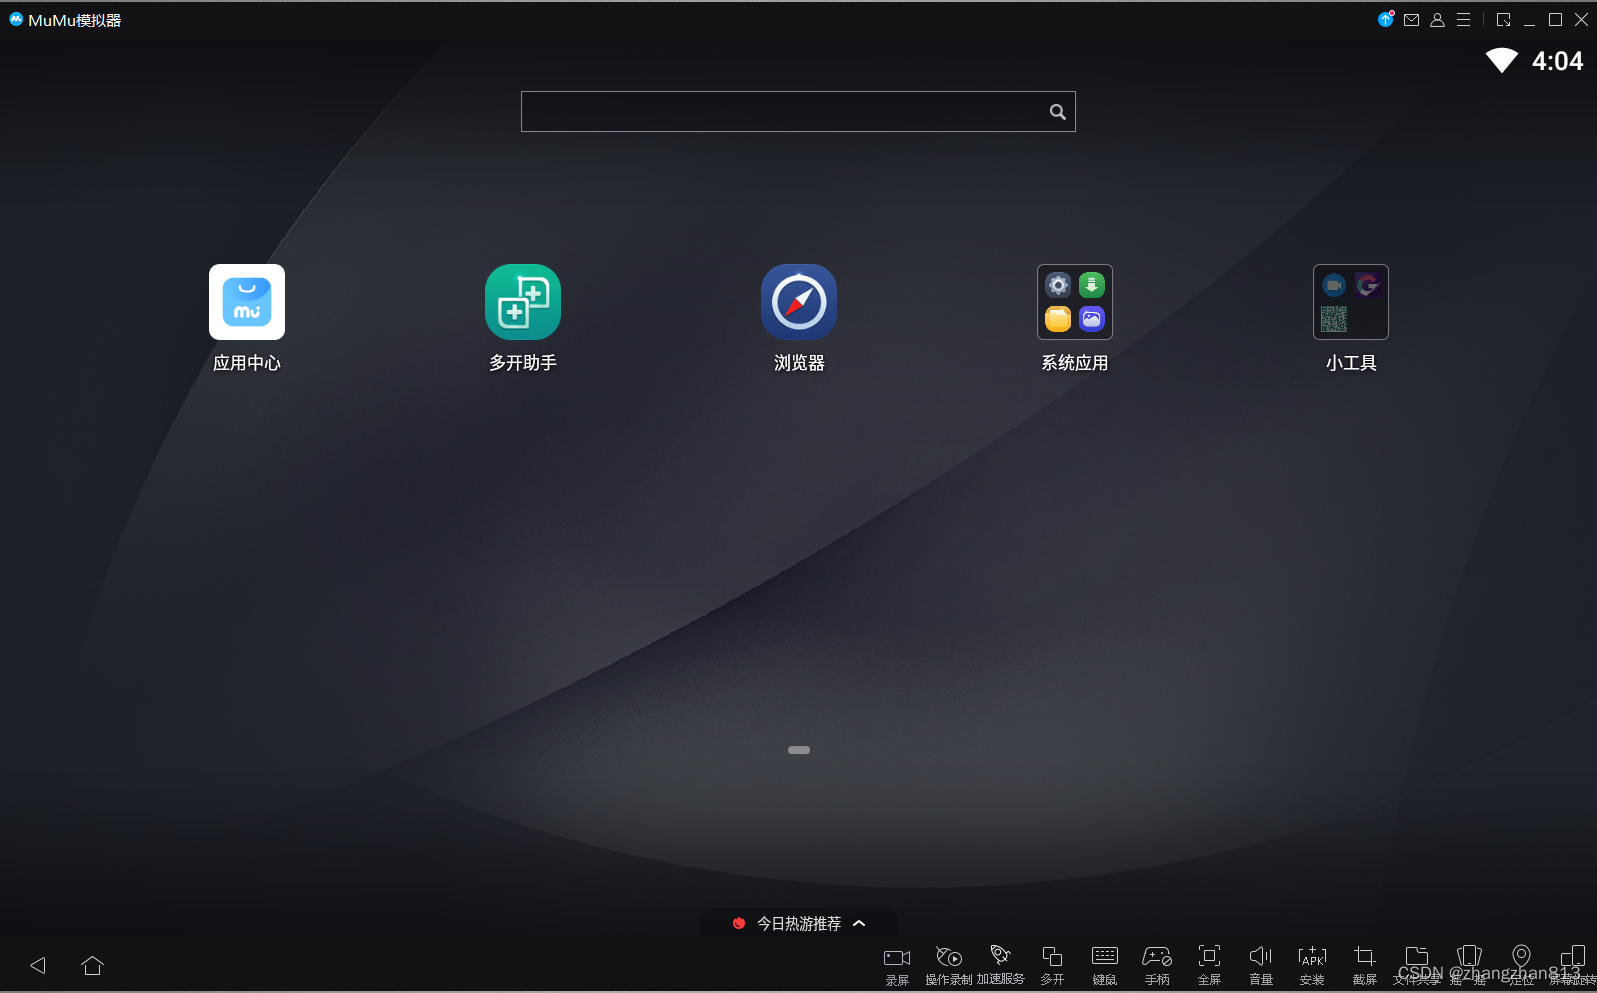1597x993 pixels.
Task: Click the 4:04 clock
Action: tap(1558, 61)
